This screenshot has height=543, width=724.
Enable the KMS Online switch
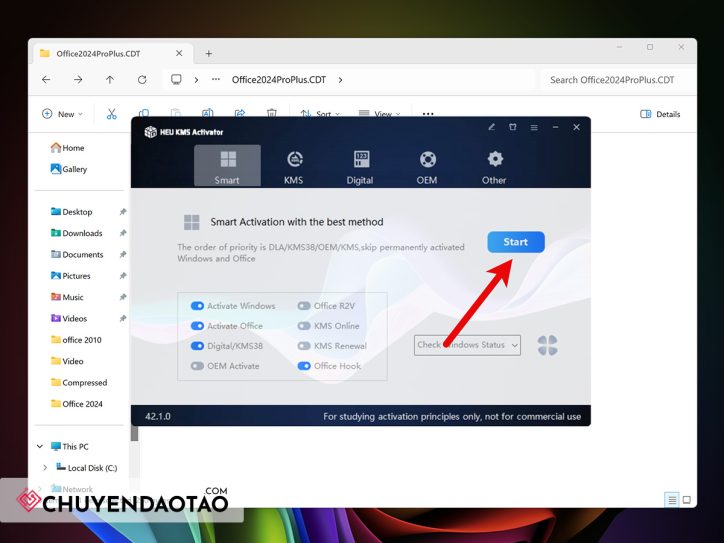[304, 326]
